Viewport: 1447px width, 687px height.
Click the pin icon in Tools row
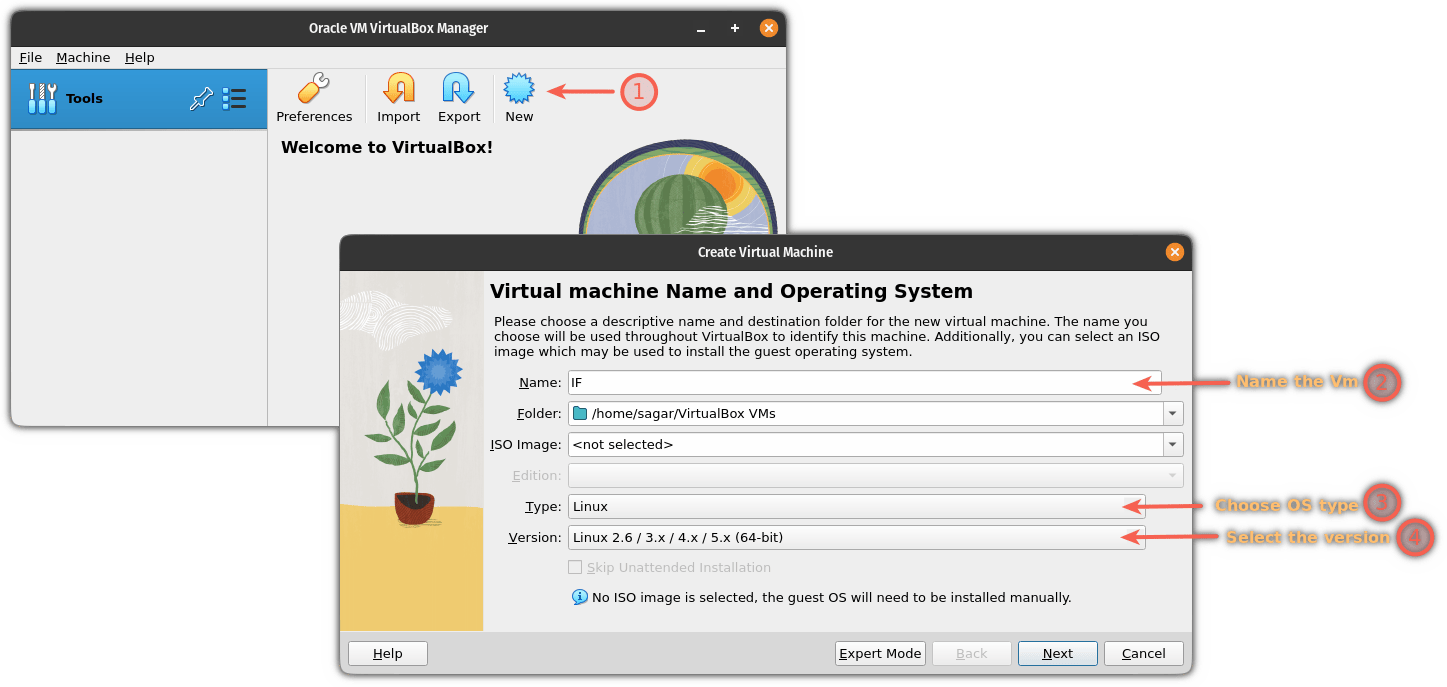(x=201, y=98)
